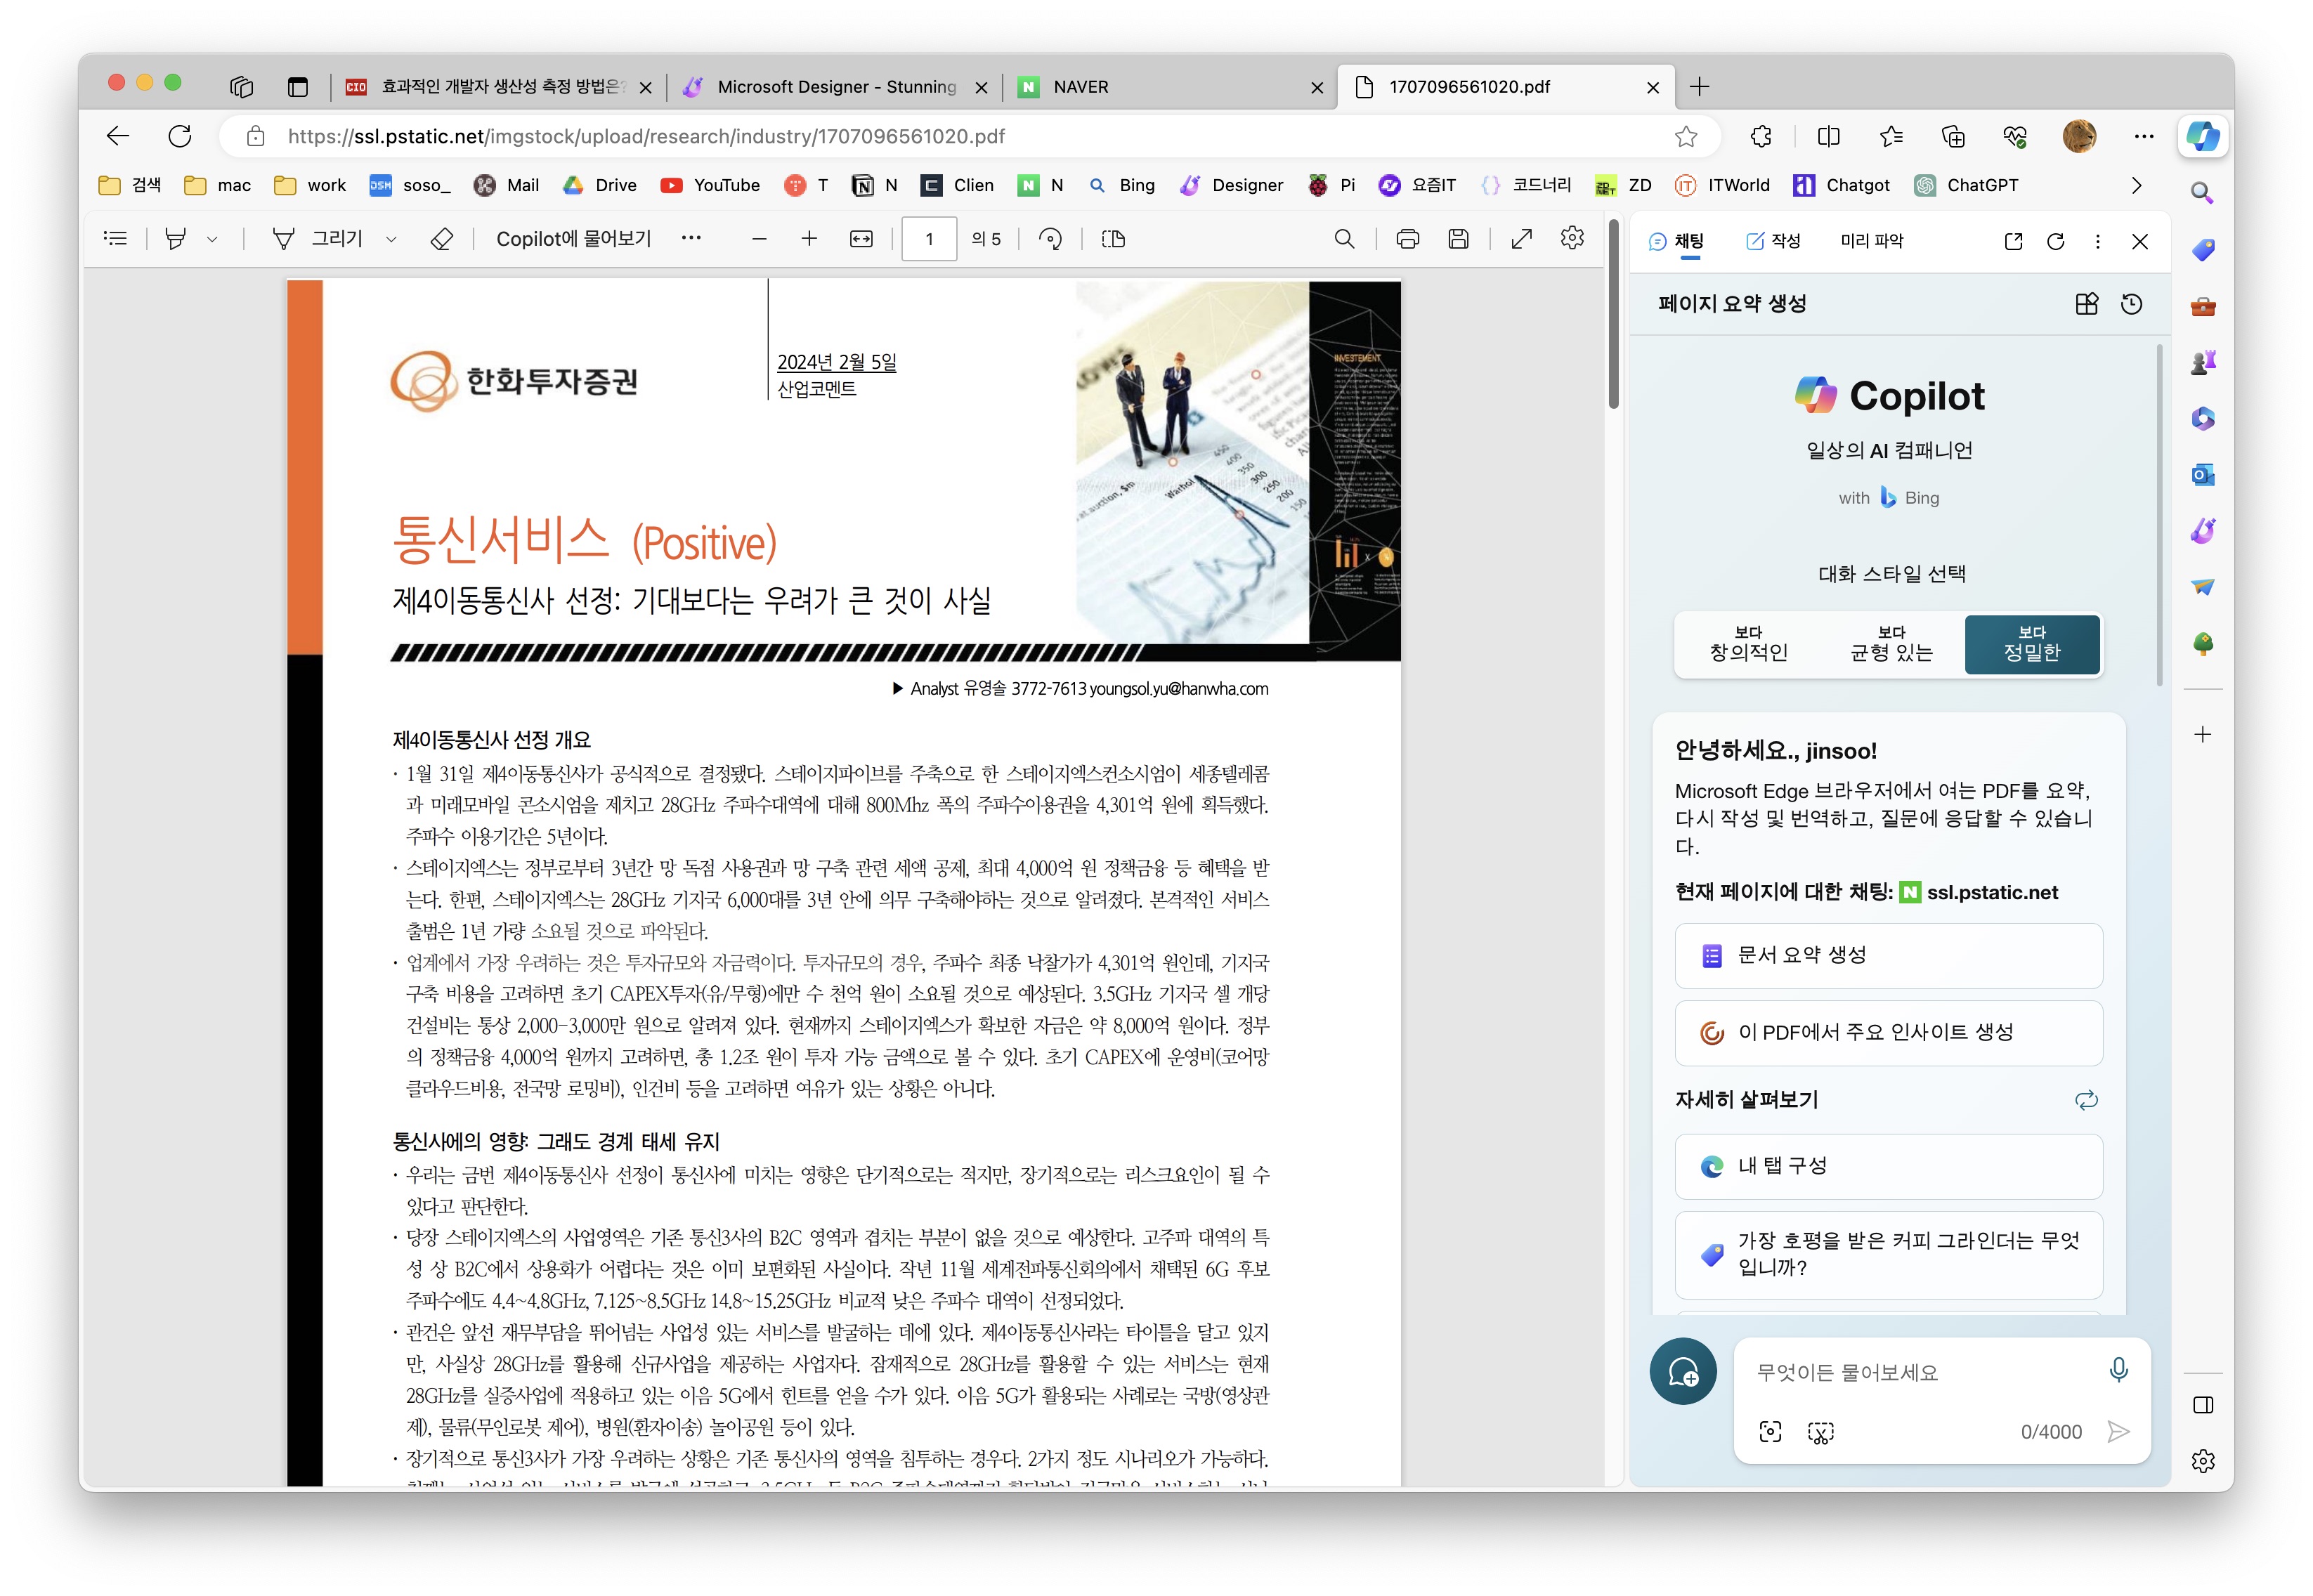This screenshot has width=2313, height=1596.
Task: Expand the highlighter options dropdown arrow
Action: coord(212,240)
